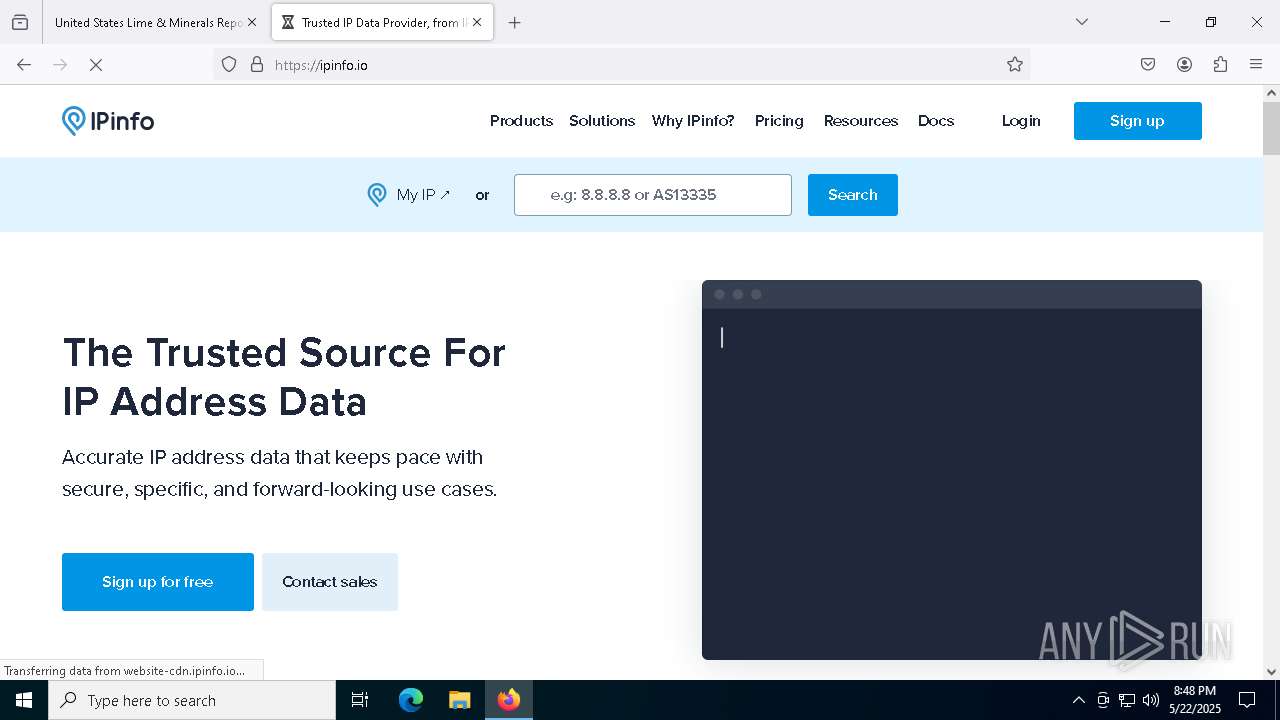Open the Firefox hamburger application menu
The height and width of the screenshot is (720, 1280).
tap(1256, 65)
